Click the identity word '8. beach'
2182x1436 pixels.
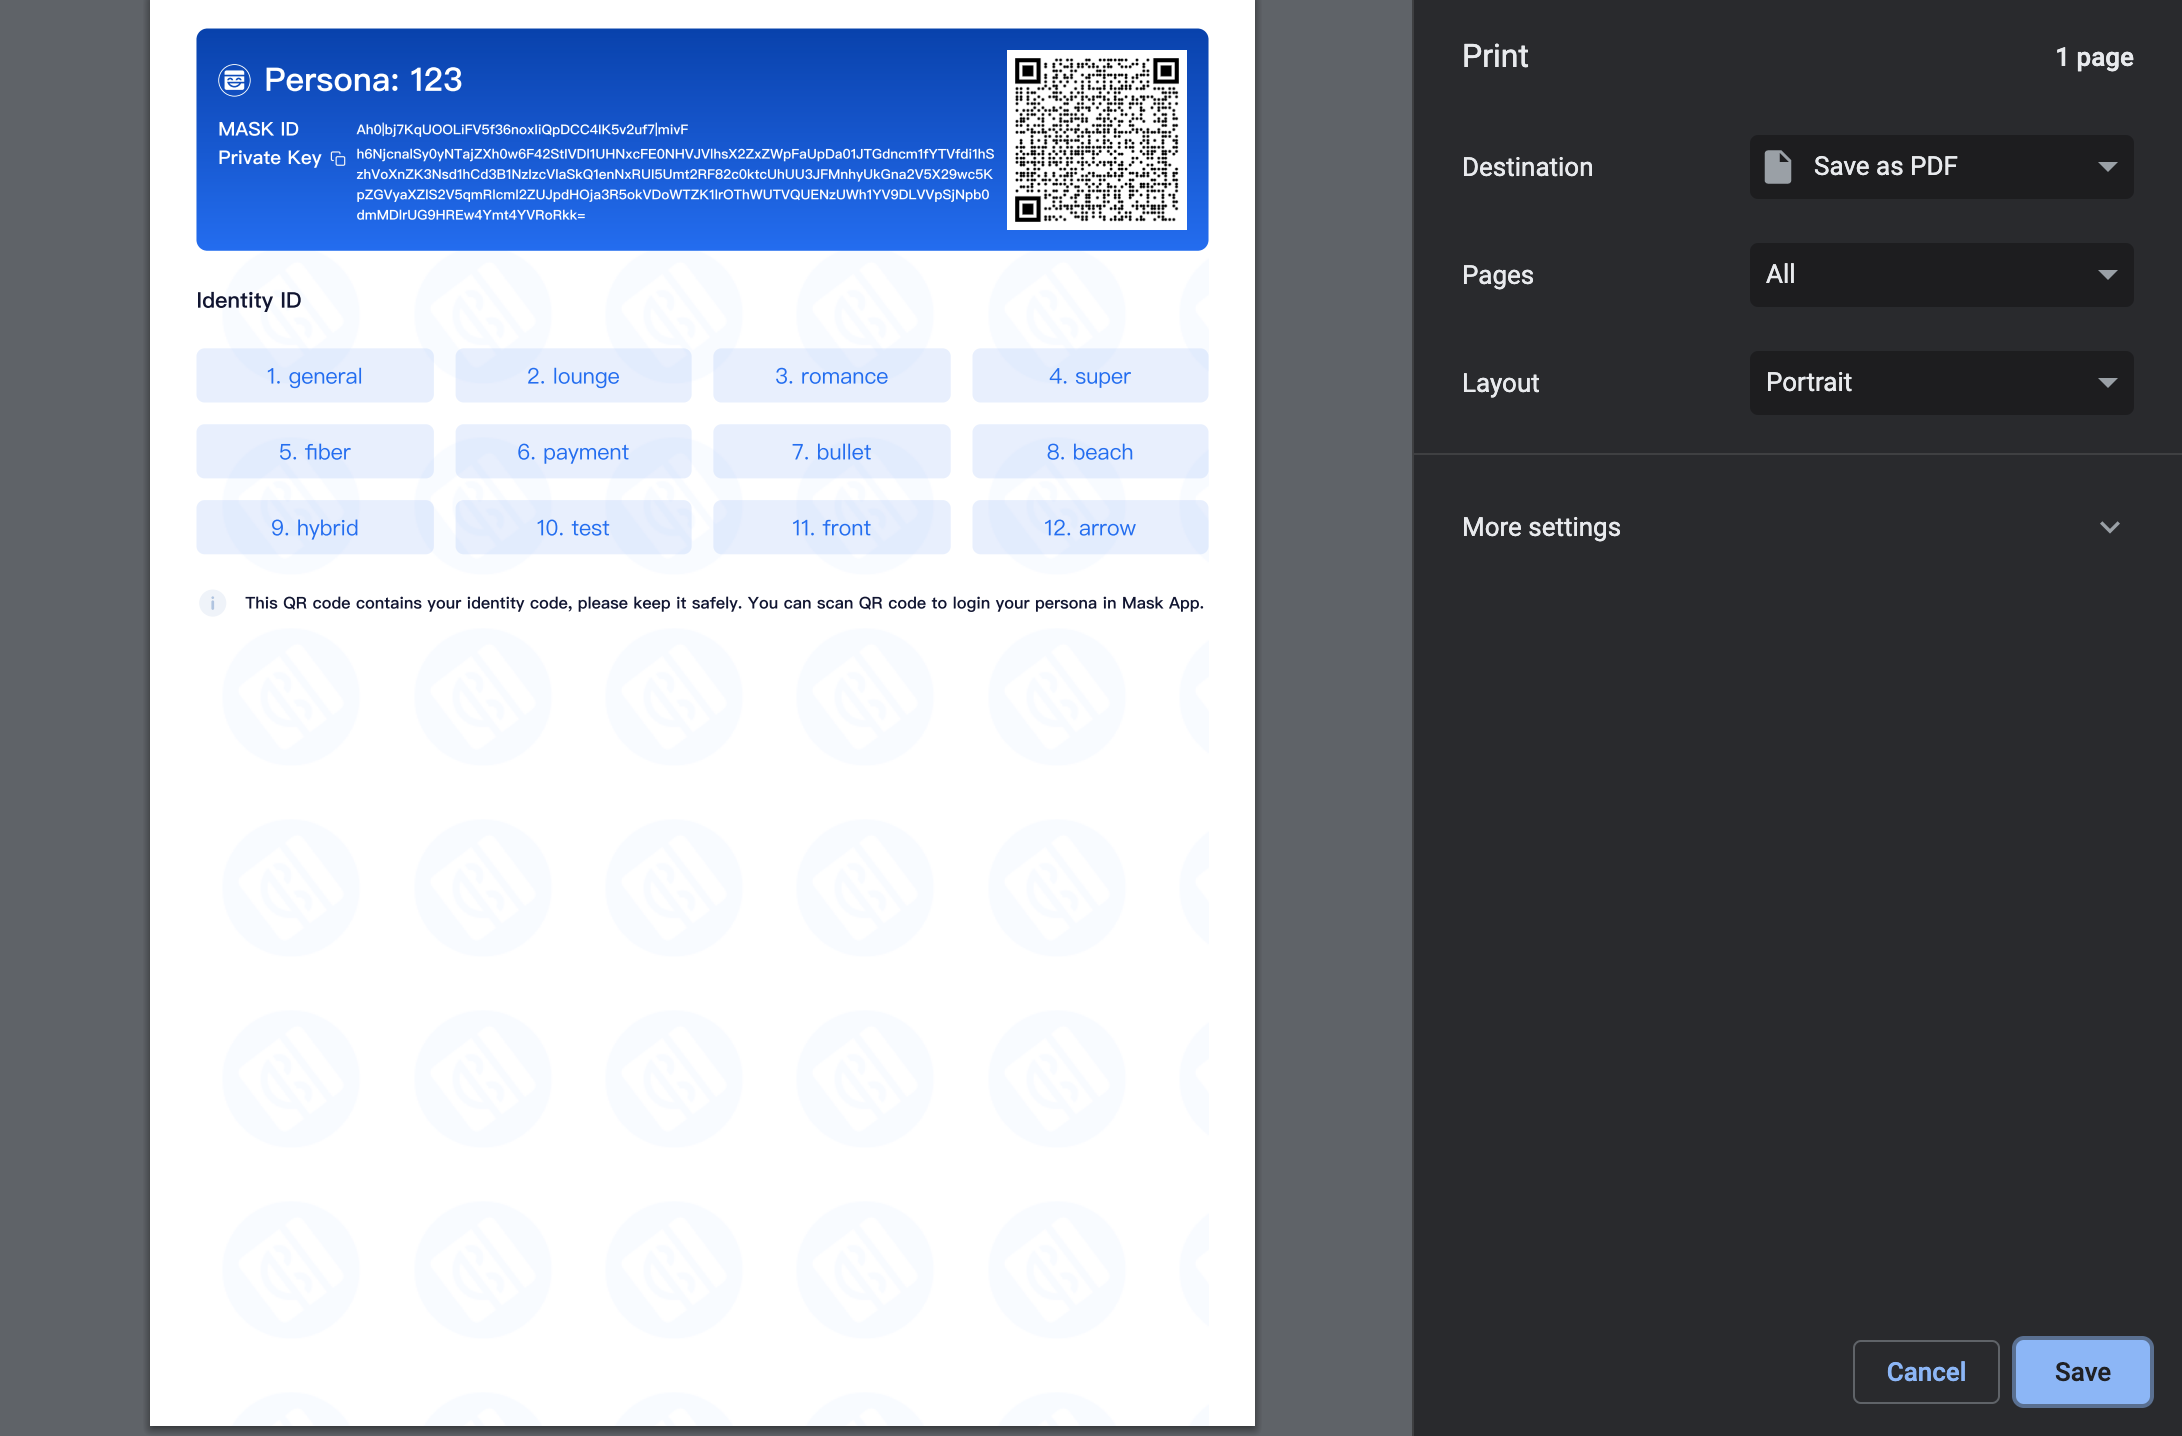pyautogui.click(x=1089, y=452)
